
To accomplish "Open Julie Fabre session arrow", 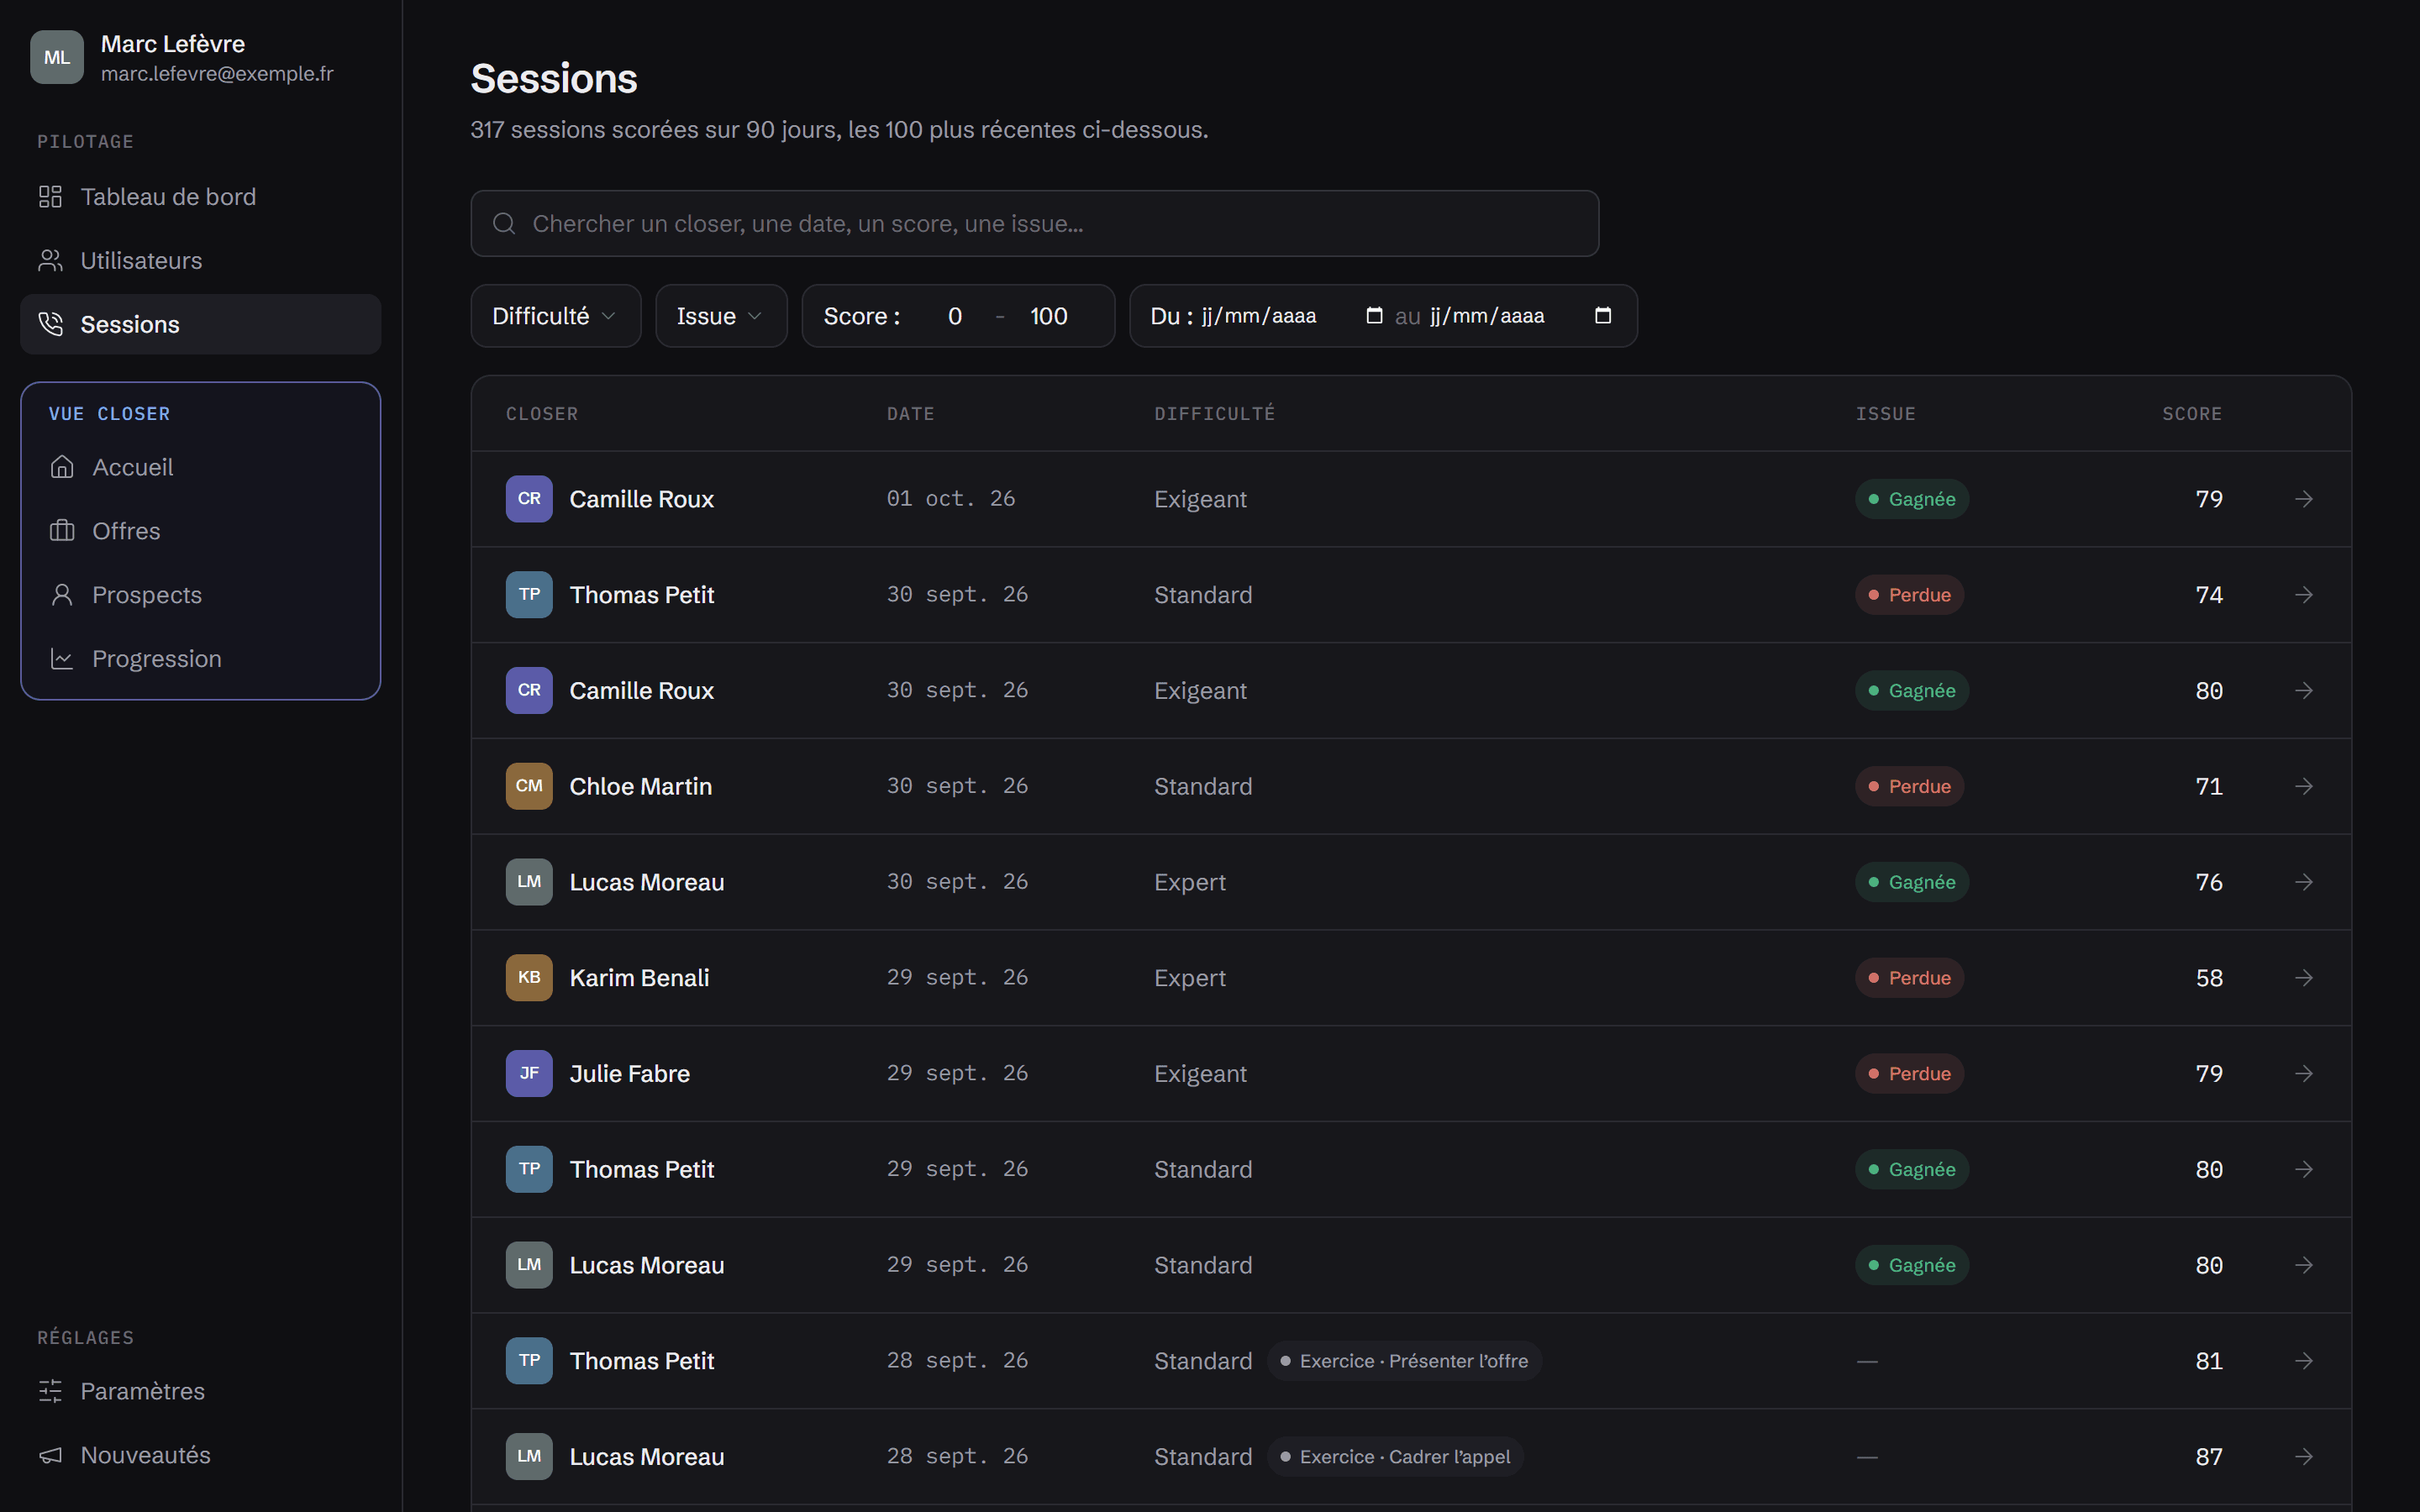I will point(2303,1074).
